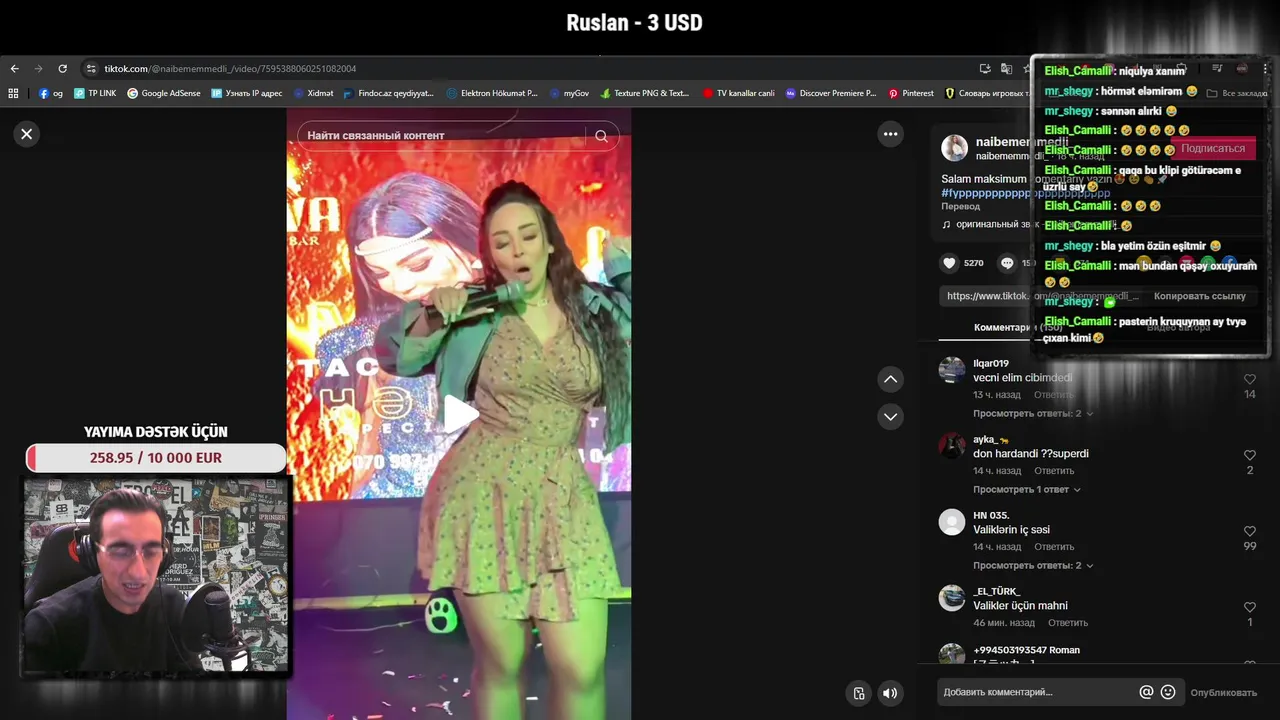
Task: Toggle the auto-scroll icon beside volume
Action: click(x=859, y=692)
